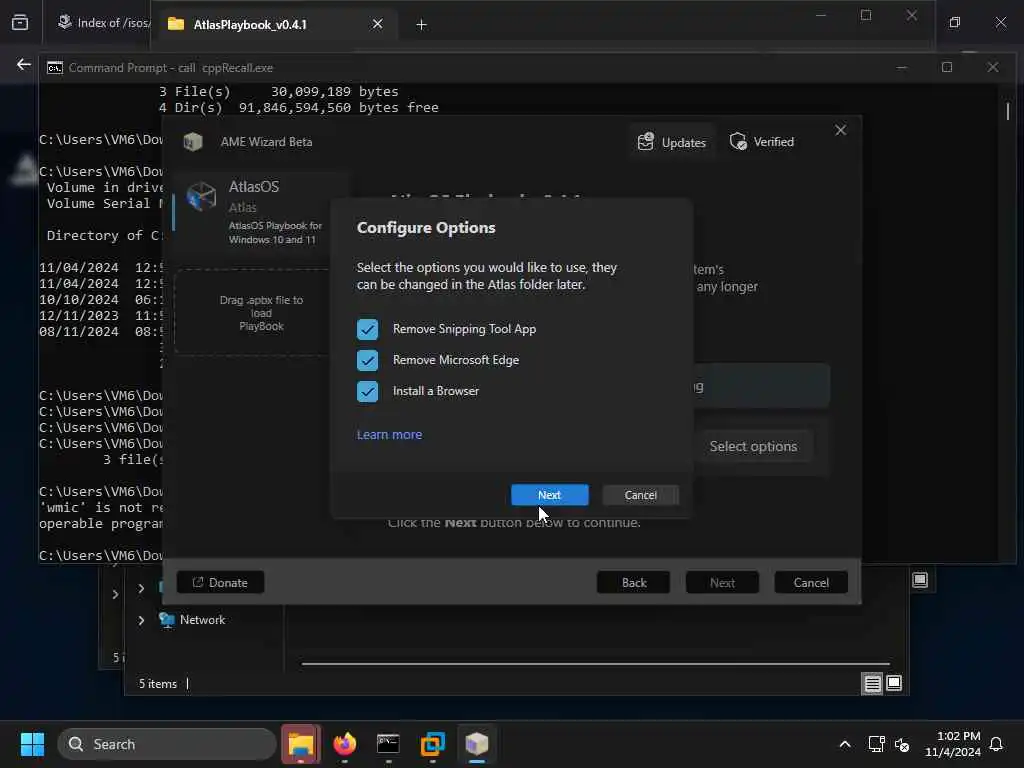Viewport: 1024px width, 768px height.
Task: Select Network in File Explorer sidebar
Action: (202, 620)
